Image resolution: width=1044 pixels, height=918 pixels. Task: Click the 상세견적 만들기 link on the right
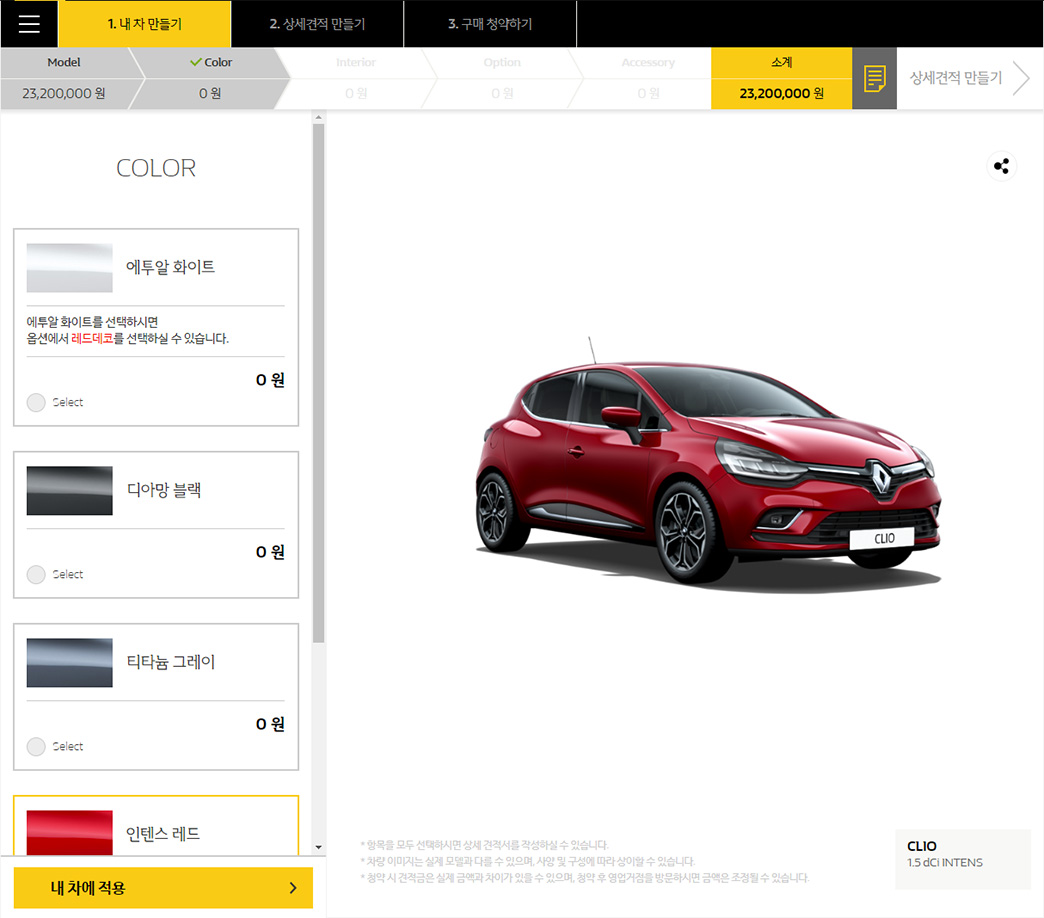(956, 78)
